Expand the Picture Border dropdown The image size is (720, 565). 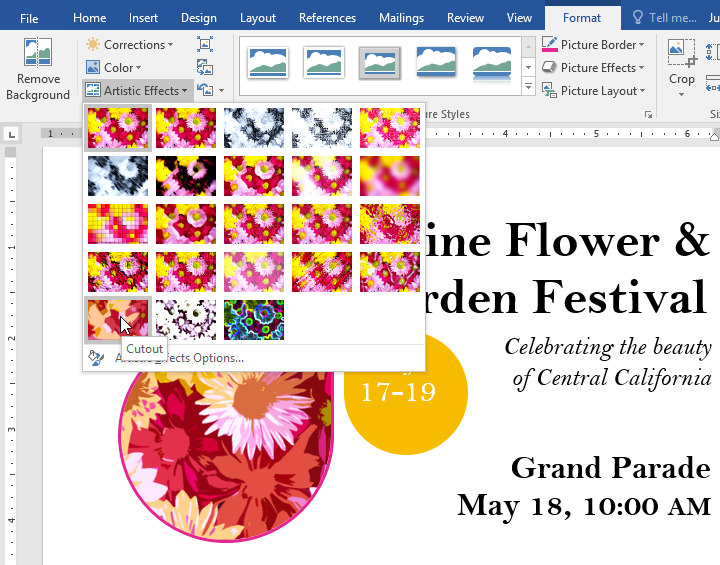[594, 44]
